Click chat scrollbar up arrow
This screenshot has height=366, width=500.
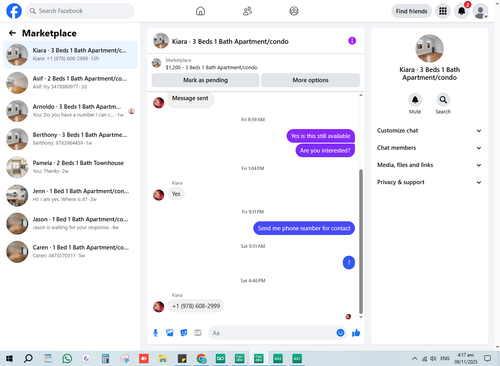pyautogui.click(x=361, y=95)
